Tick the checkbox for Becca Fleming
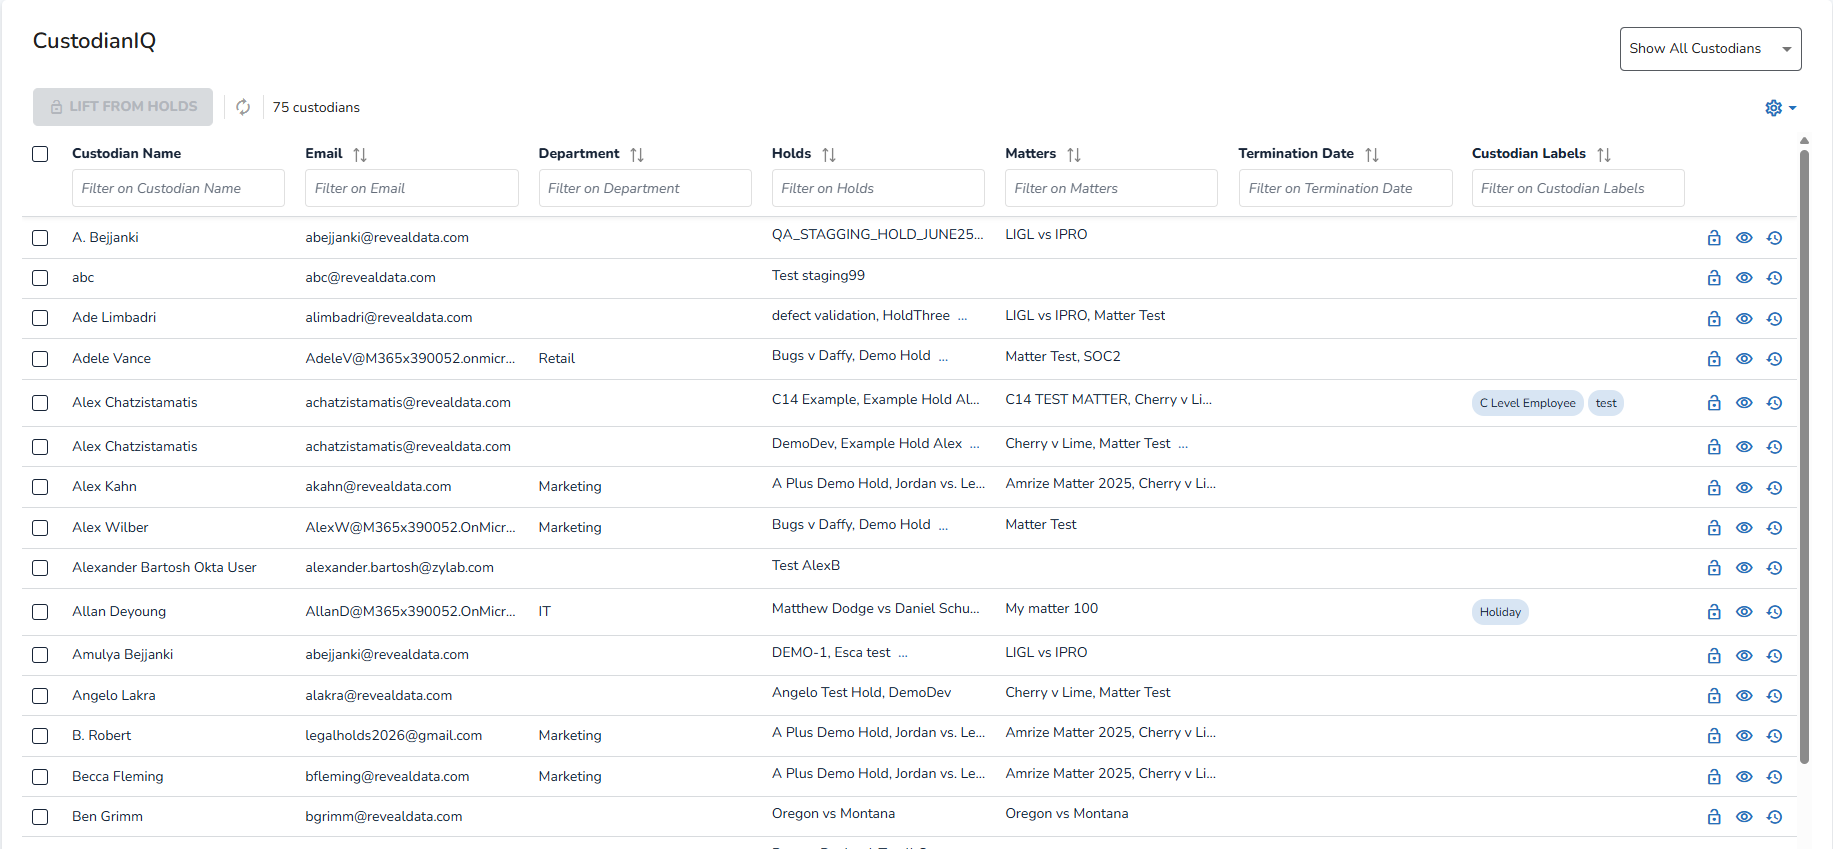1833x849 pixels. point(40,777)
